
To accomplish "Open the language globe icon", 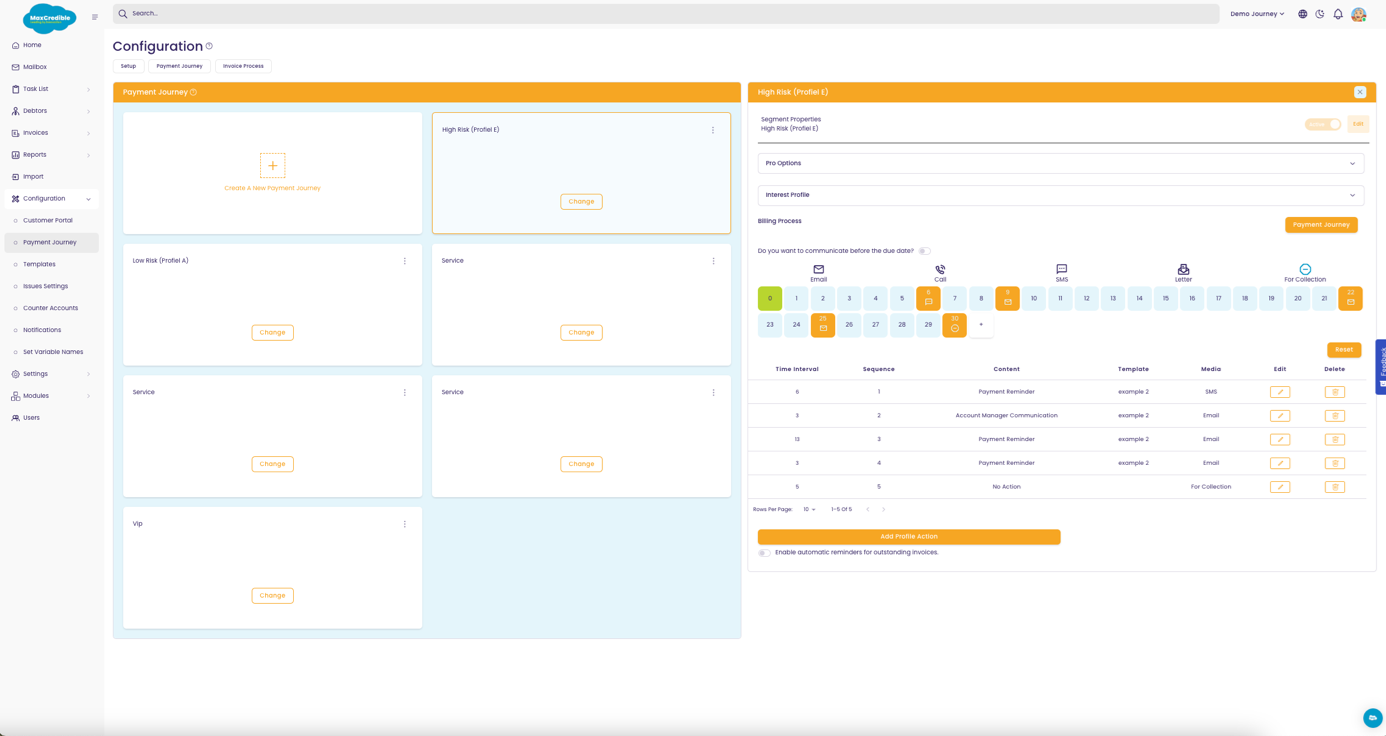I will (1302, 14).
